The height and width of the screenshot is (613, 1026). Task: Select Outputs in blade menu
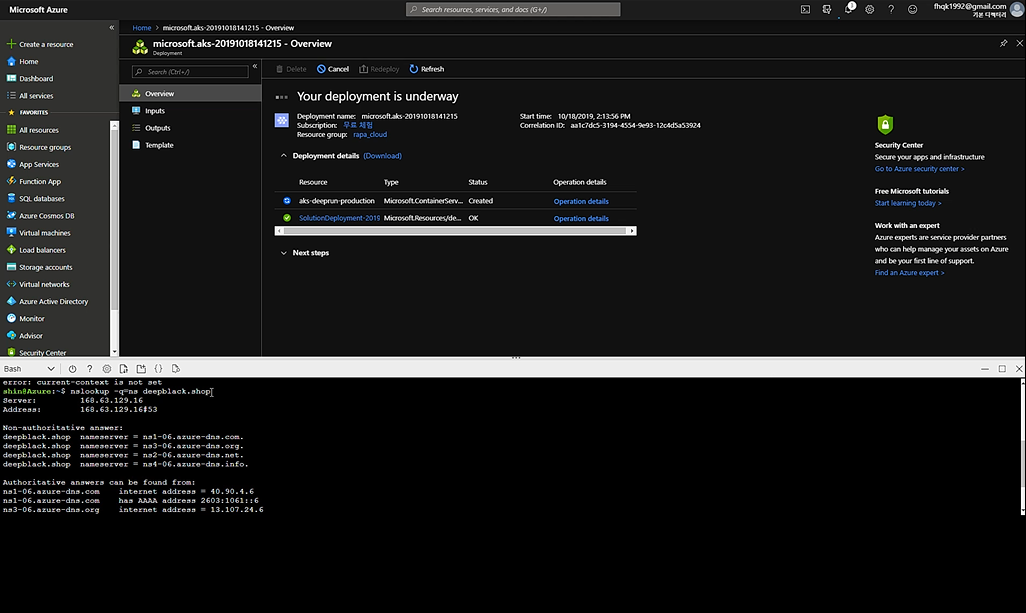[190, 128]
